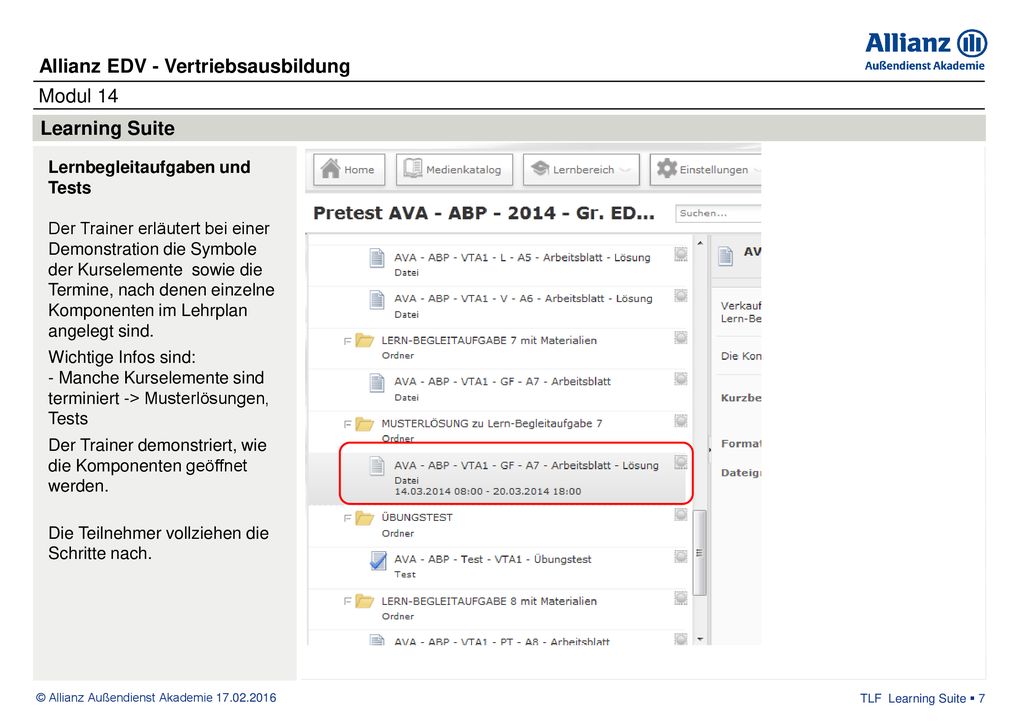The width and height of the screenshot is (1024, 724).
Task: Click date range 14.03.2014 08:00 - 20.03.2014 18:00
Action: pos(487,492)
